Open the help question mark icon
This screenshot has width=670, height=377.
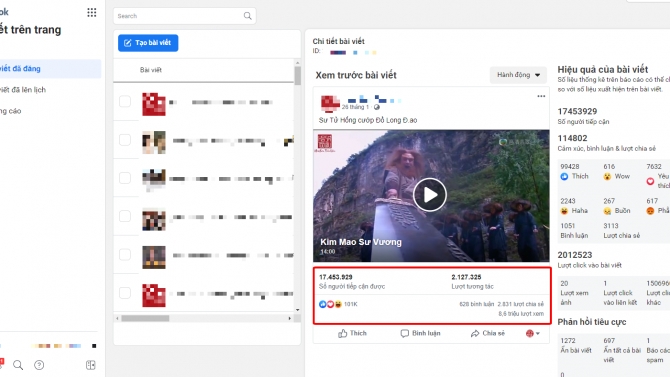(x=39, y=365)
